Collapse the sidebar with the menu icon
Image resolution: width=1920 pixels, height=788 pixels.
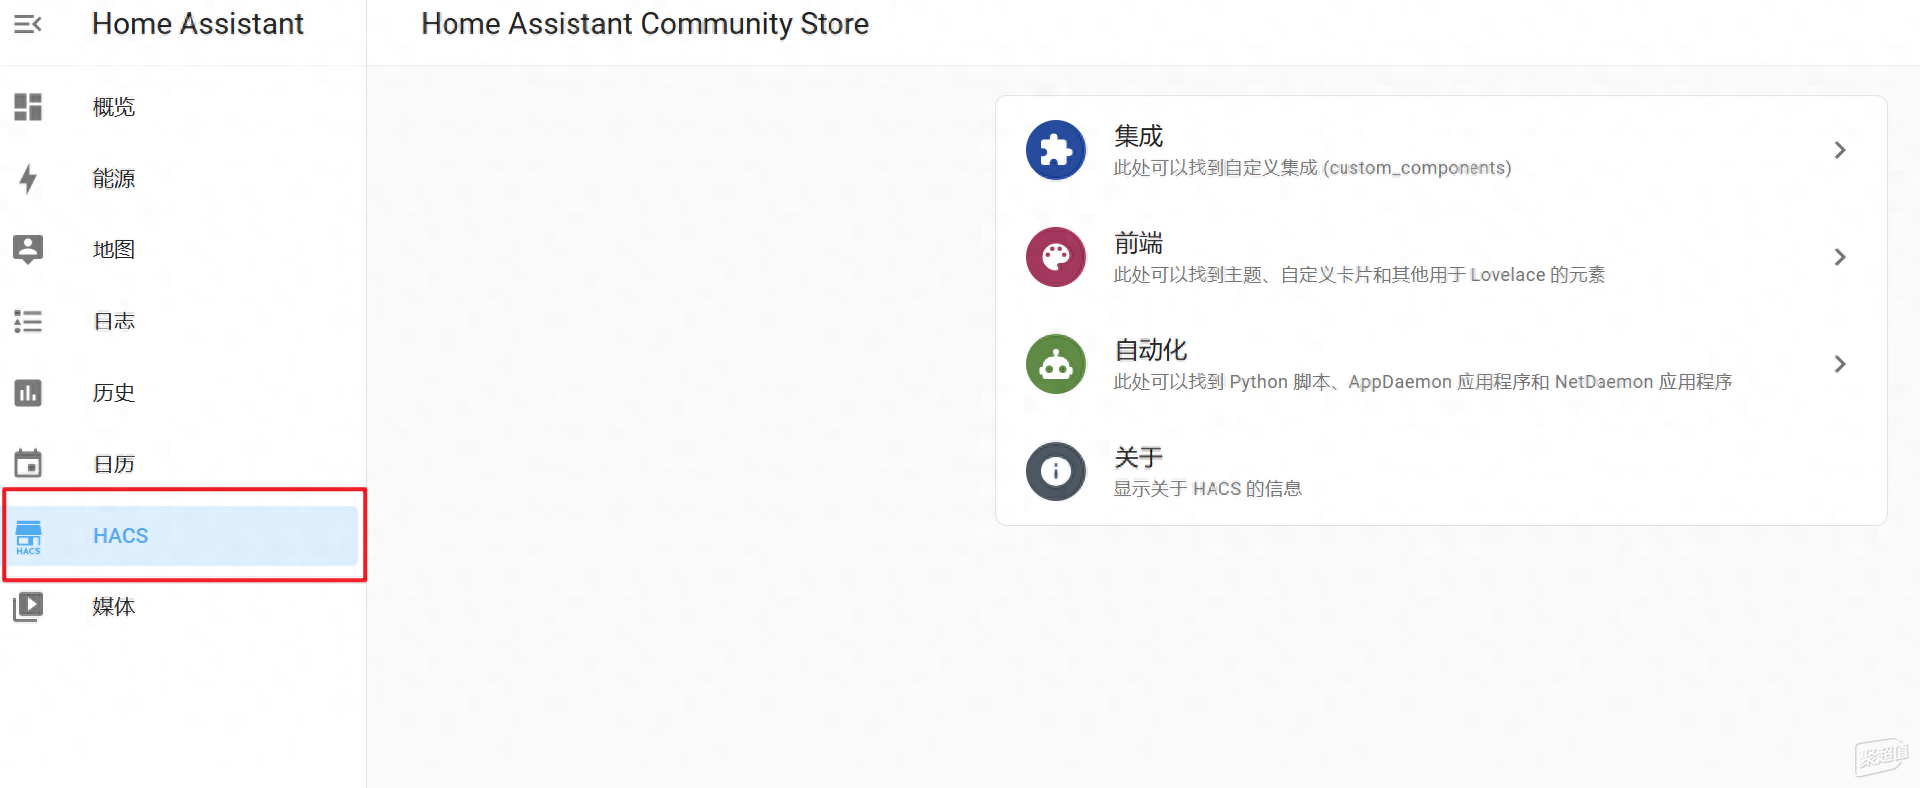click(x=28, y=24)
